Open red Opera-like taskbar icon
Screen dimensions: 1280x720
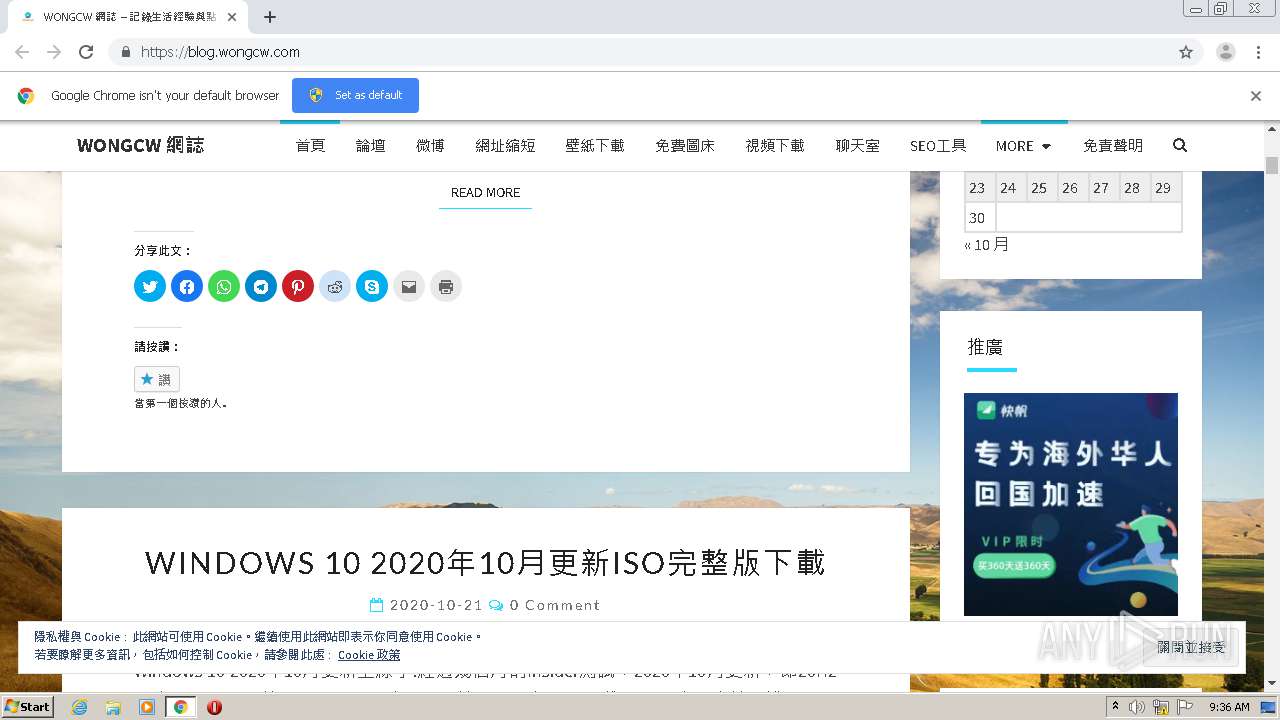coord(214,707)
